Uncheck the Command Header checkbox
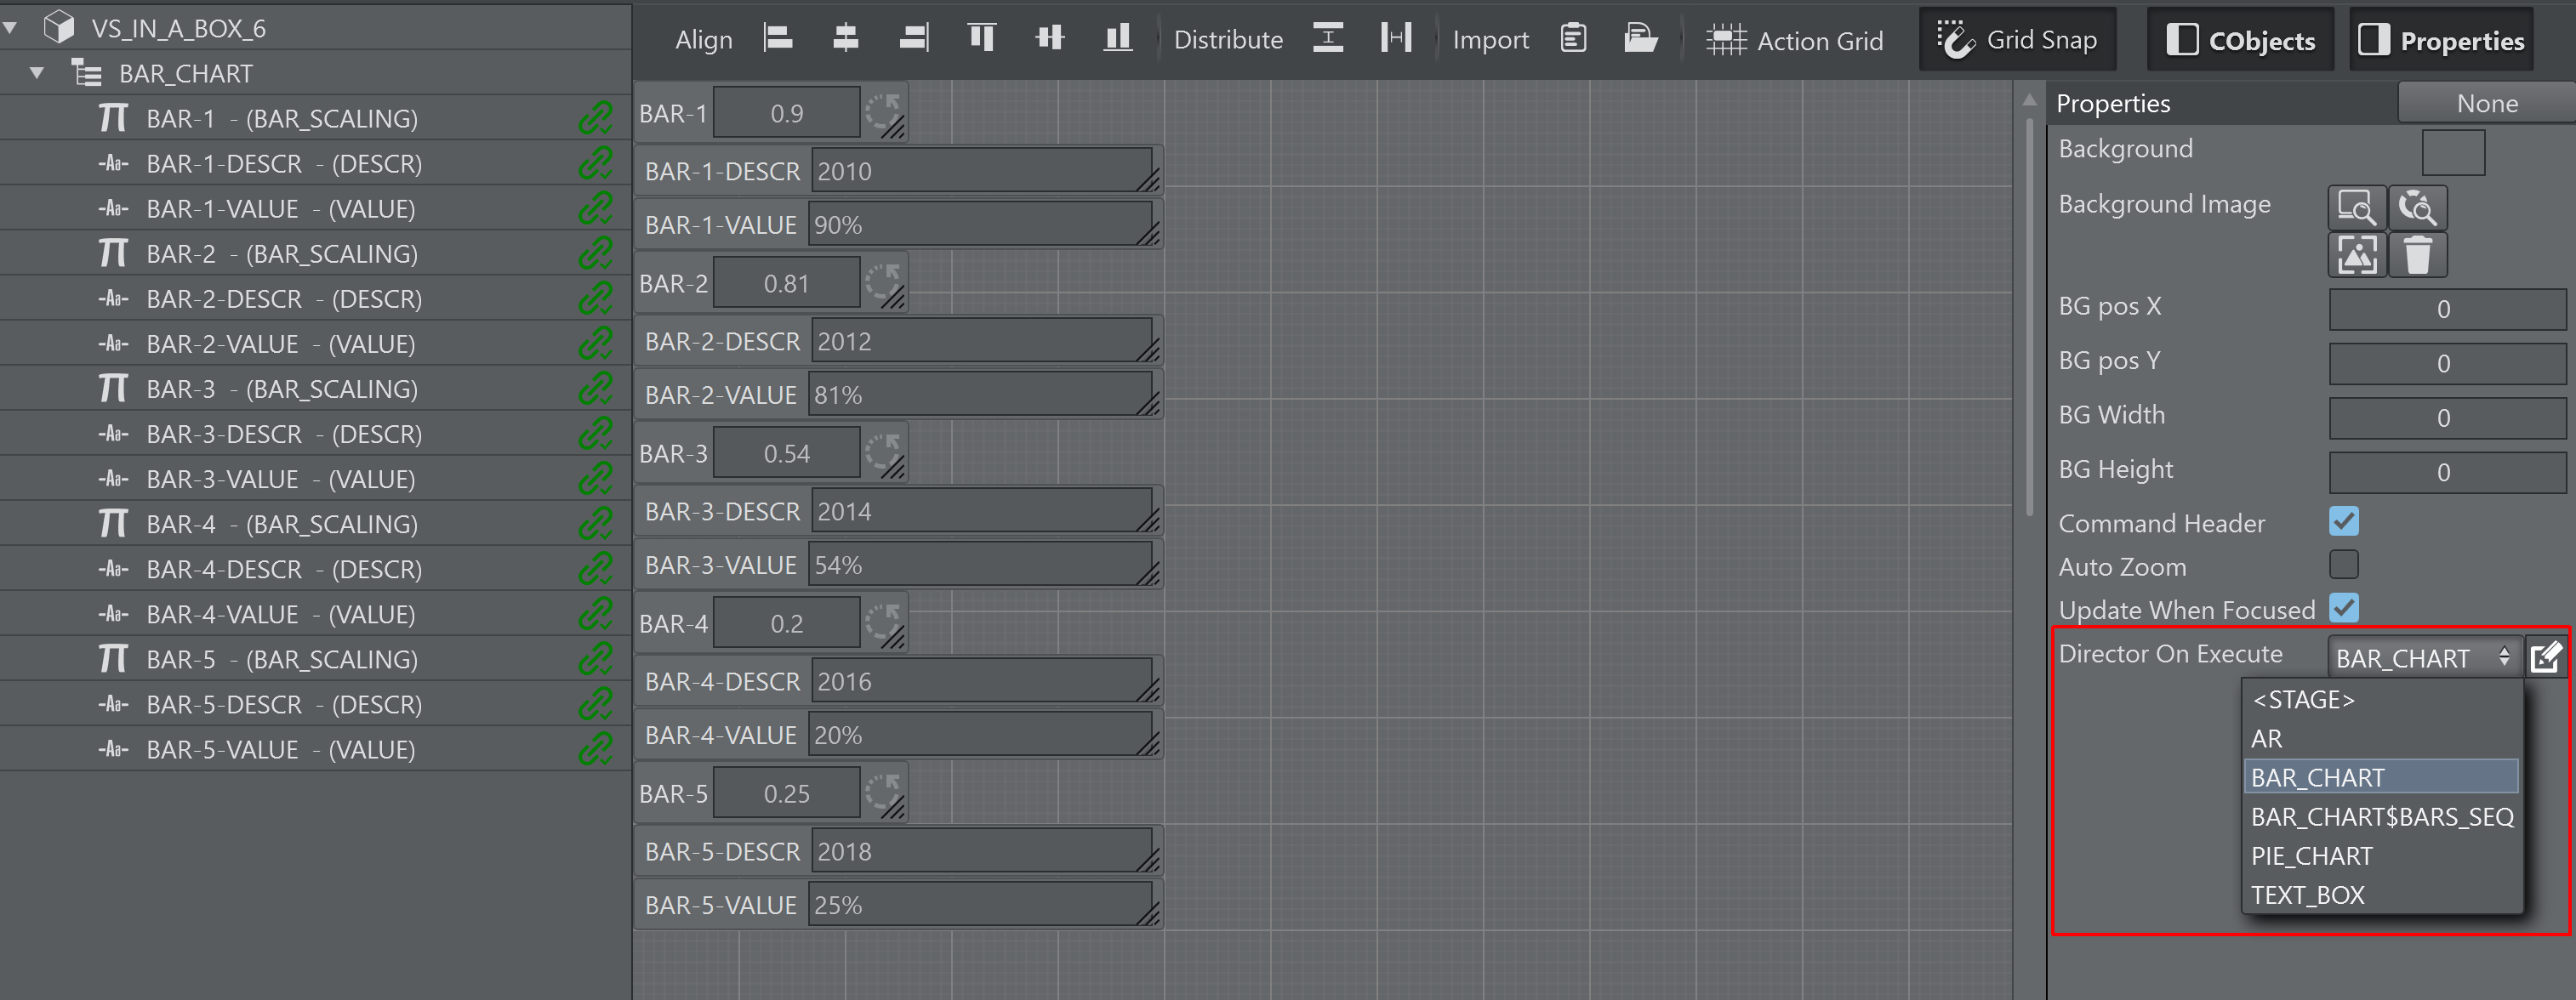Screen dimensions: 2576x1000 coord(2343,521)
